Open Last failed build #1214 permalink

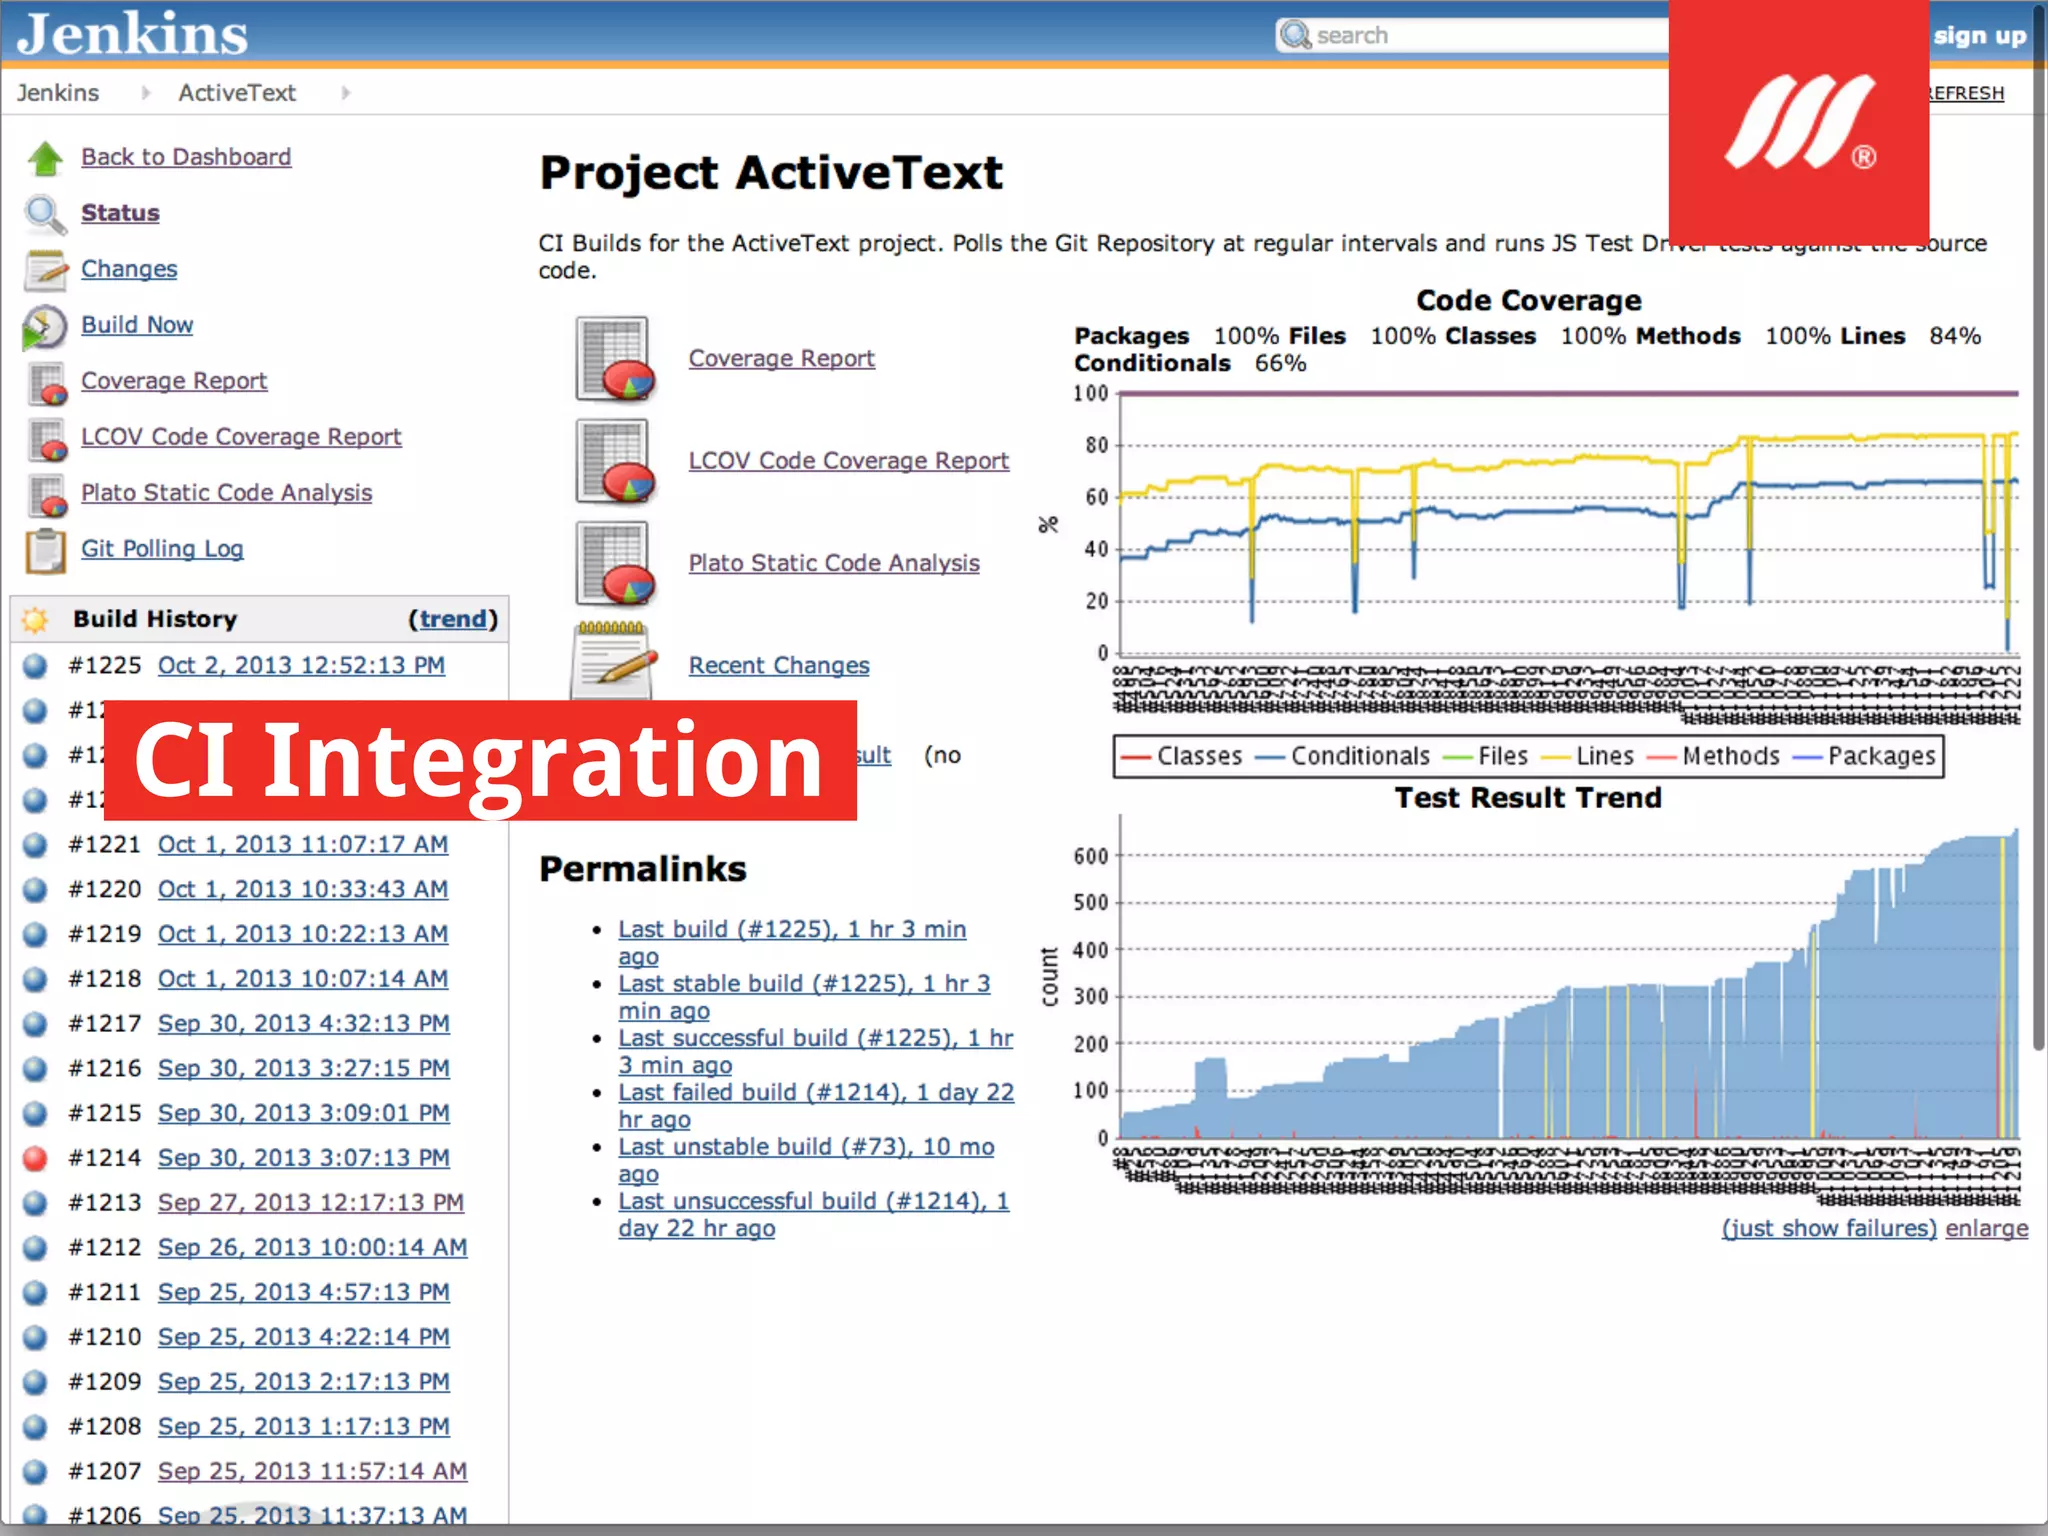(816, 1106)
